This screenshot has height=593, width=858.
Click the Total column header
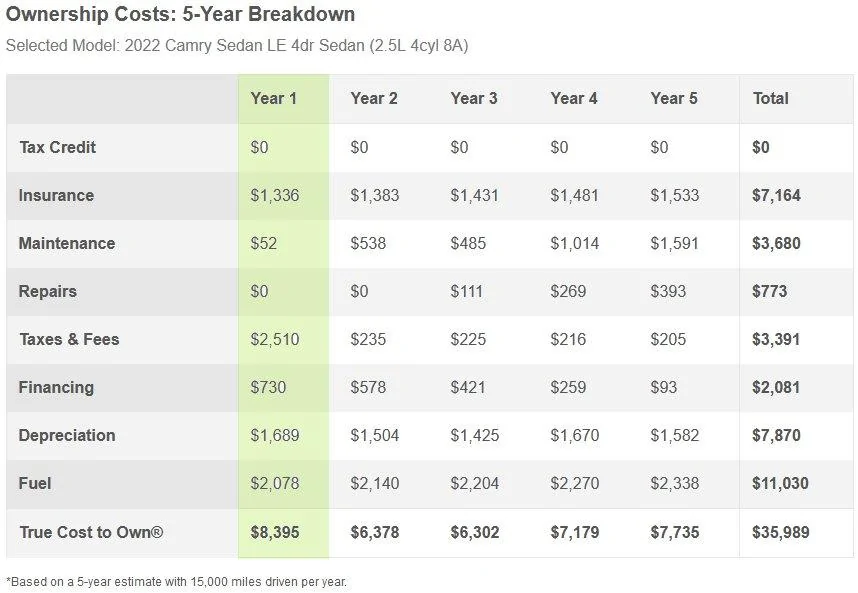pos(770,98)
